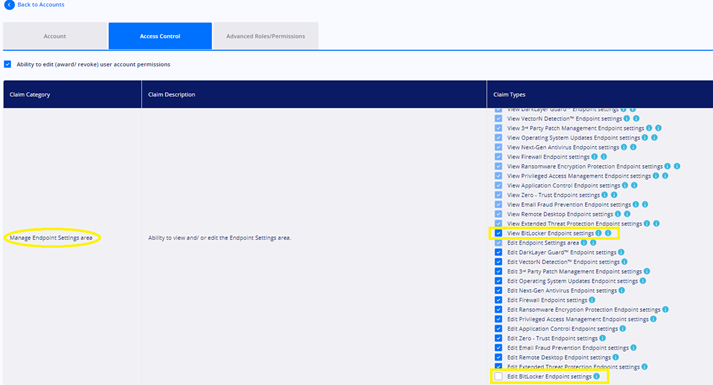Click rightmost info icon beside View Remote Desktop settings
The width and height of the screenshot is (713, 385).
click(x=627, y=214)
